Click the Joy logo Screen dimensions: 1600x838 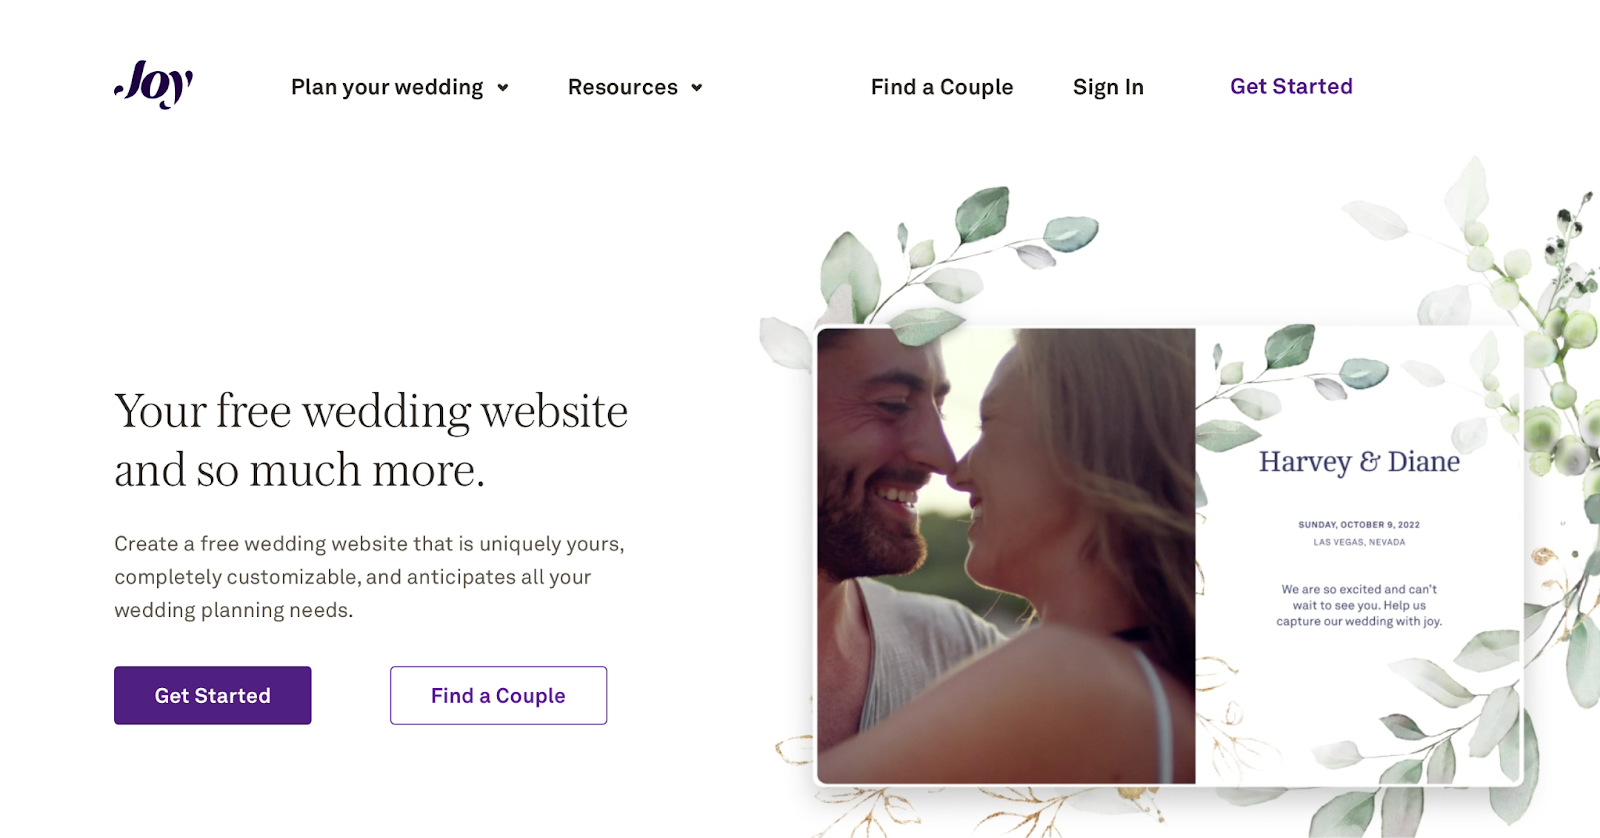154,84
